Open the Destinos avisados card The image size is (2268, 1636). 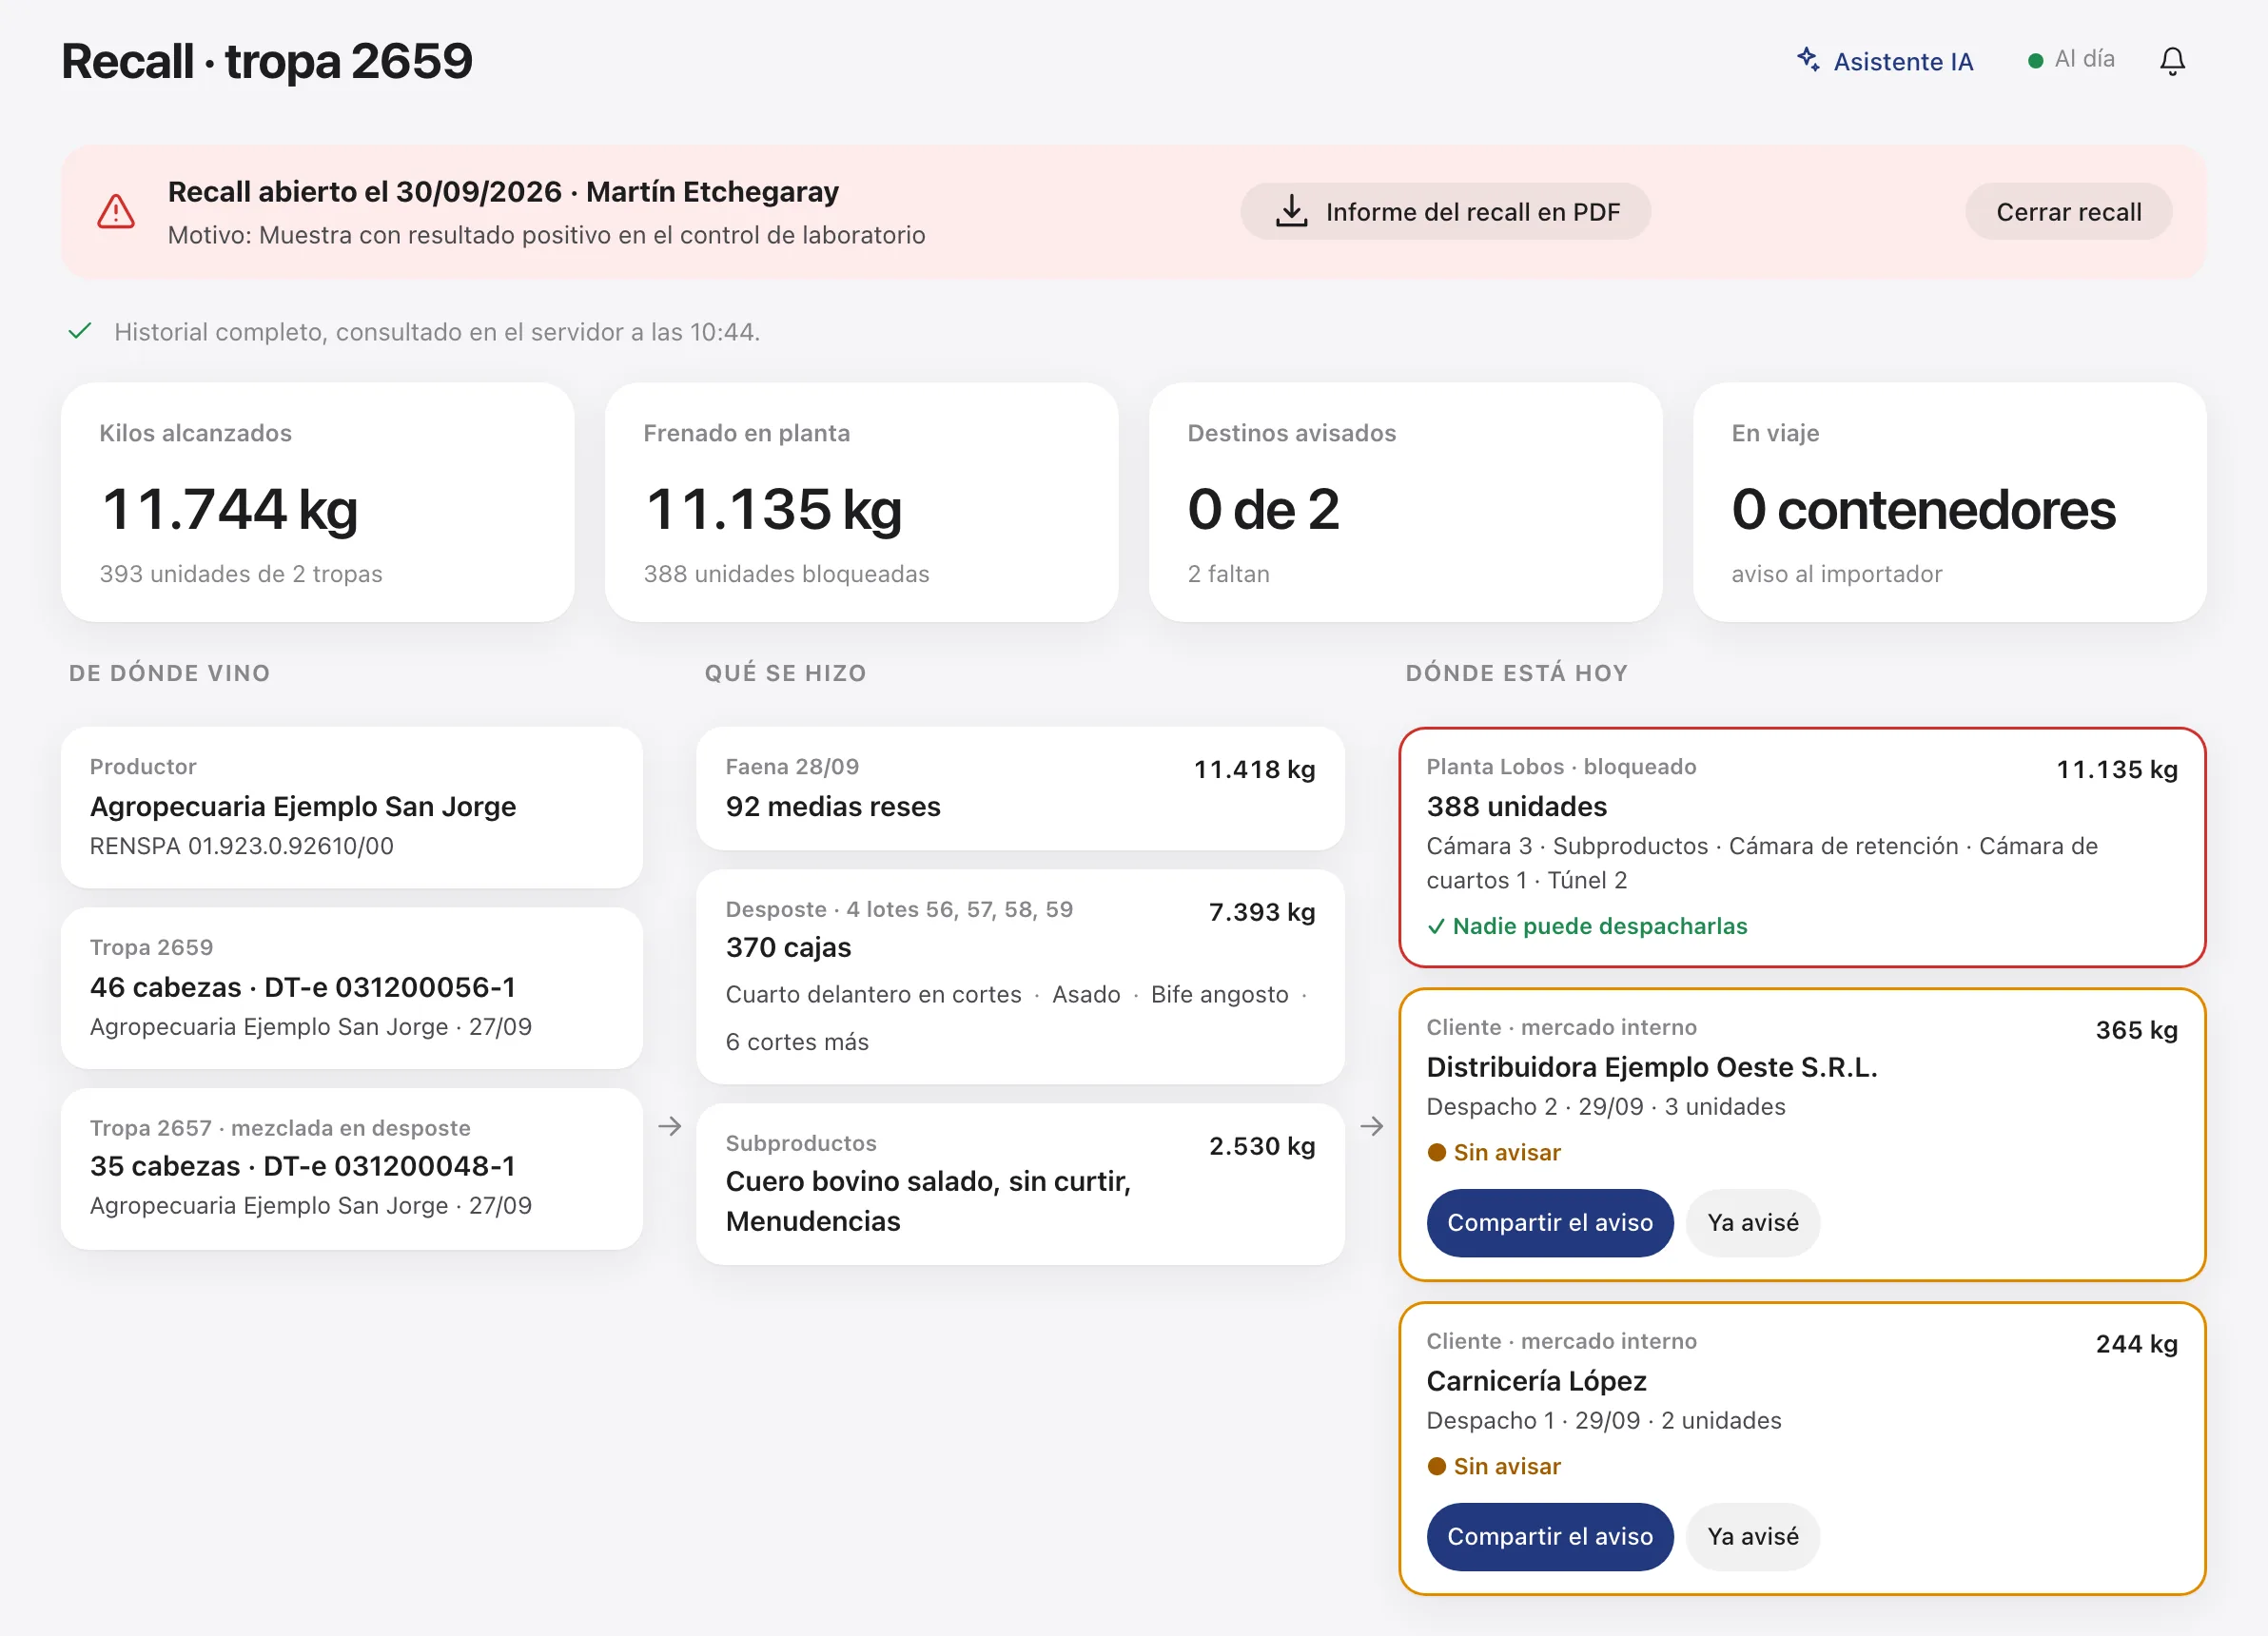tap(1405, 502)
